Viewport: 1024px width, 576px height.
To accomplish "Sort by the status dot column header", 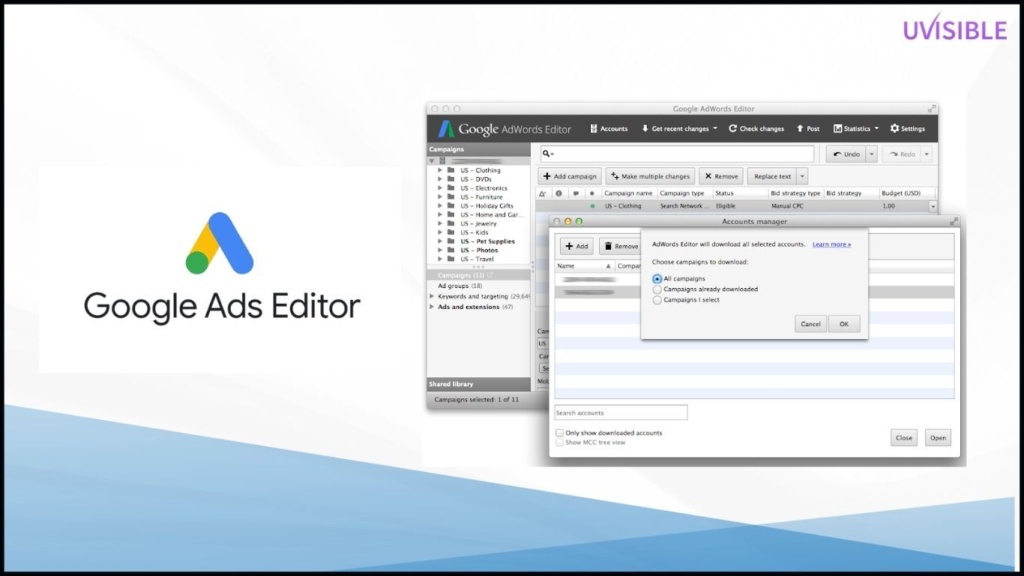I will point(592,193).
